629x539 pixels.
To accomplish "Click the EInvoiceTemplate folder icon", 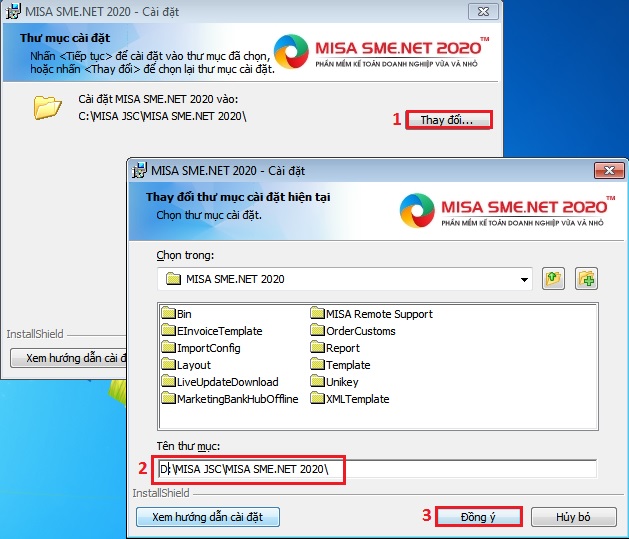I will (169, 330).
